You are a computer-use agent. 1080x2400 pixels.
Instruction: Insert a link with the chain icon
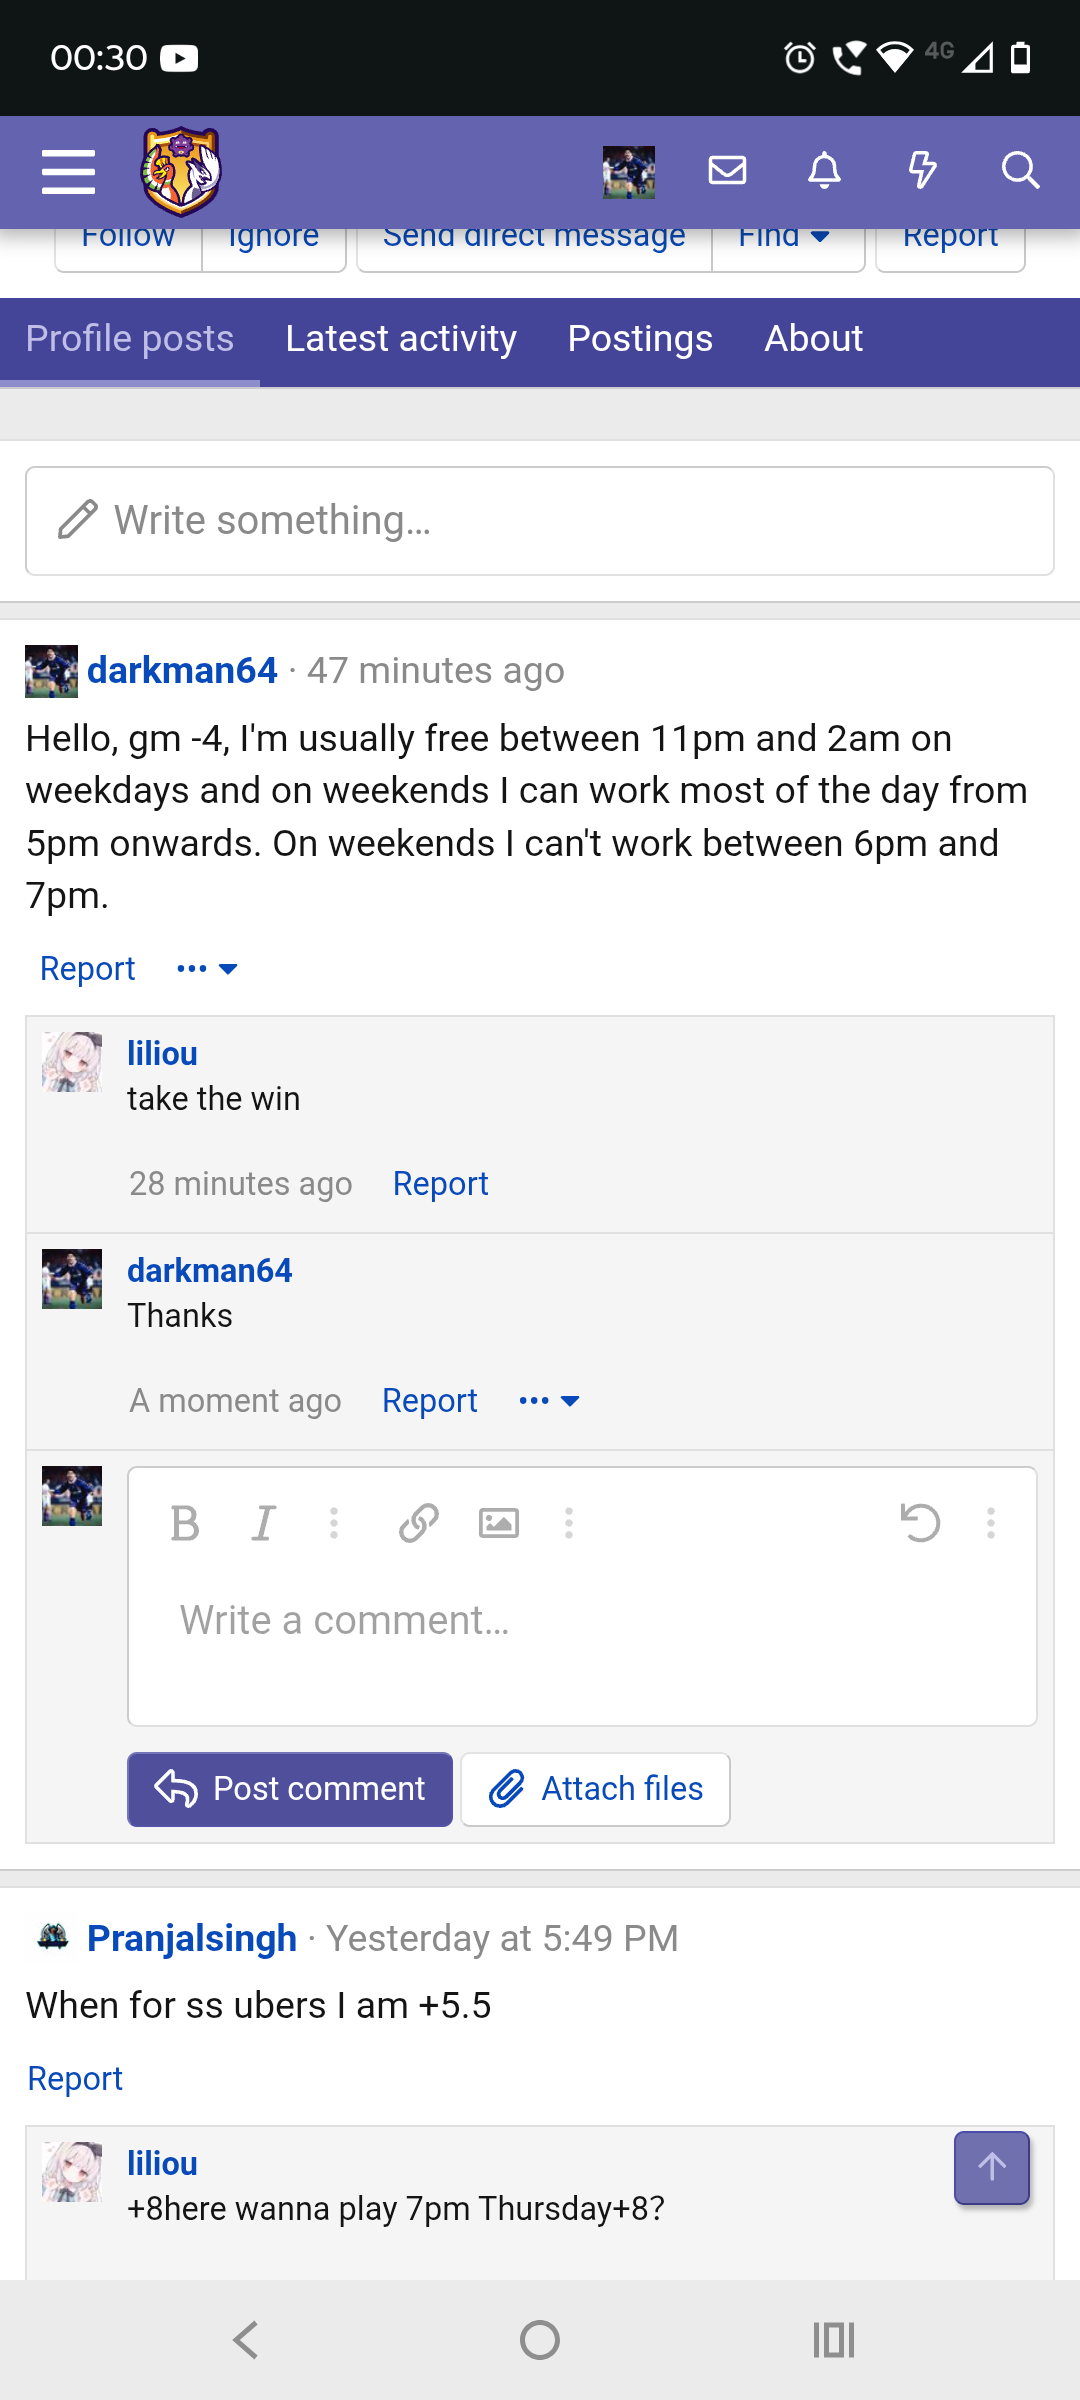[419, 1524]
